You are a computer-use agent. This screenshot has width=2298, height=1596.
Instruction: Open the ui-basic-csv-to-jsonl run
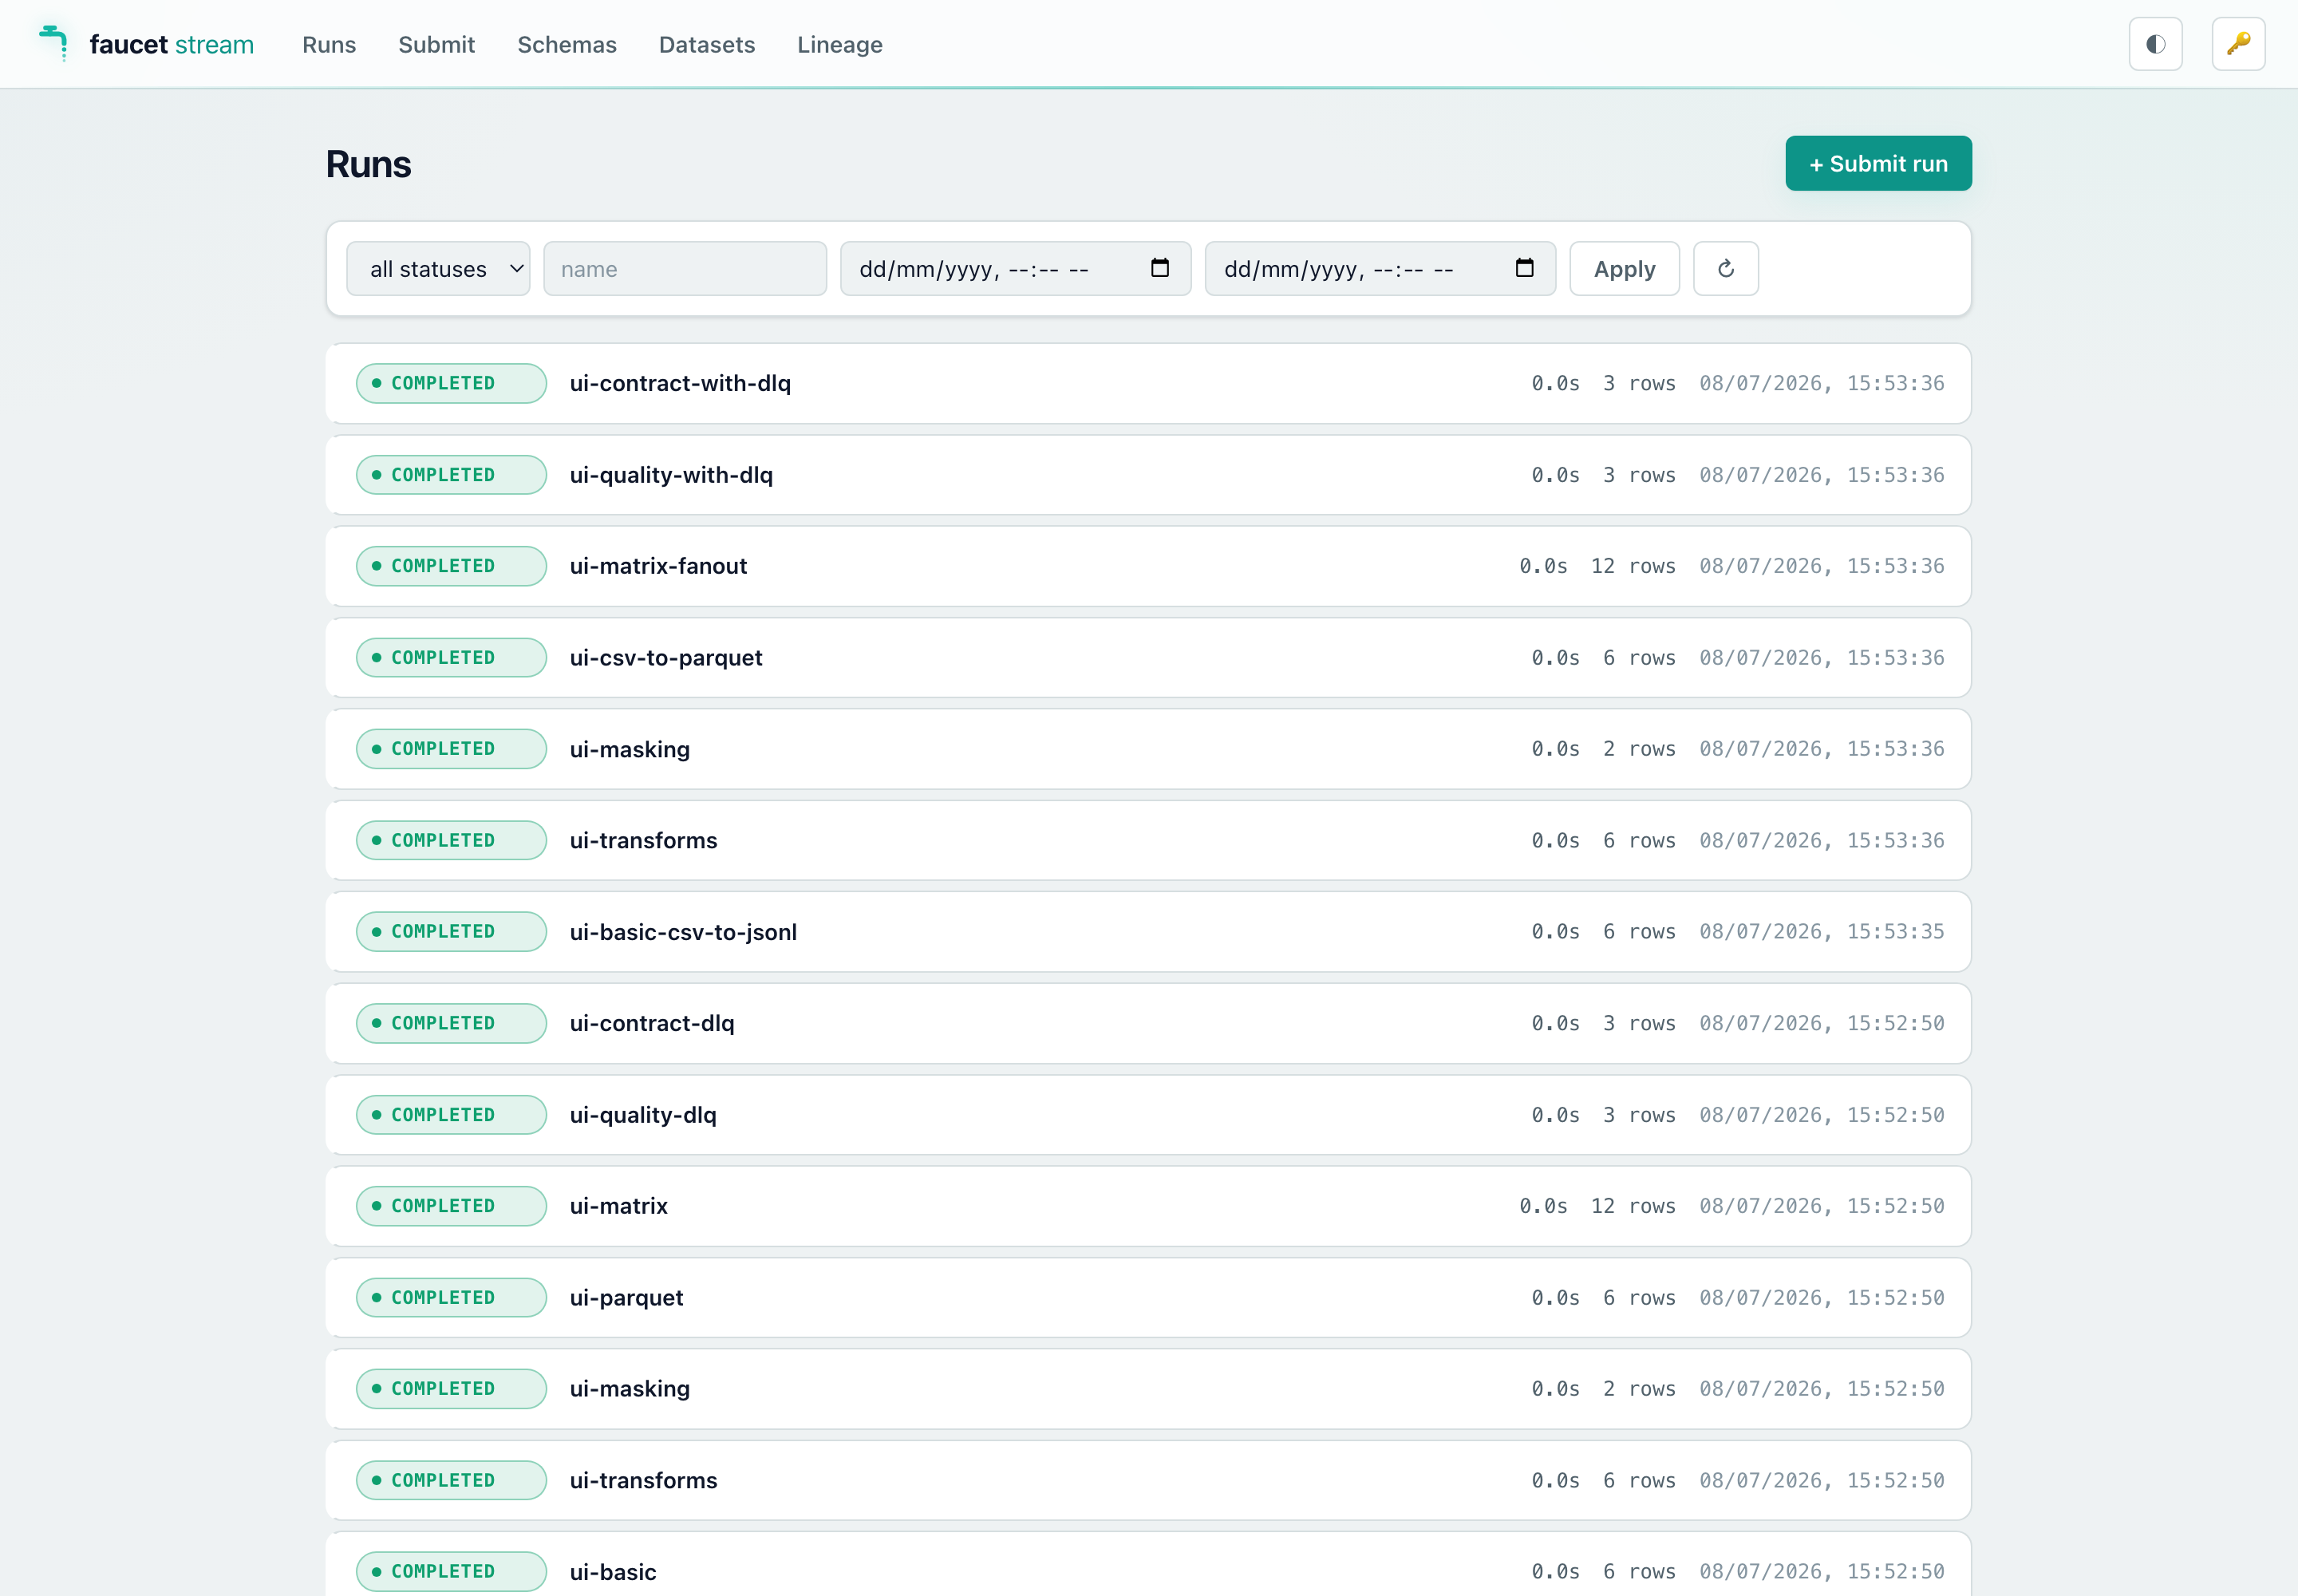(x=1148, y=932)
